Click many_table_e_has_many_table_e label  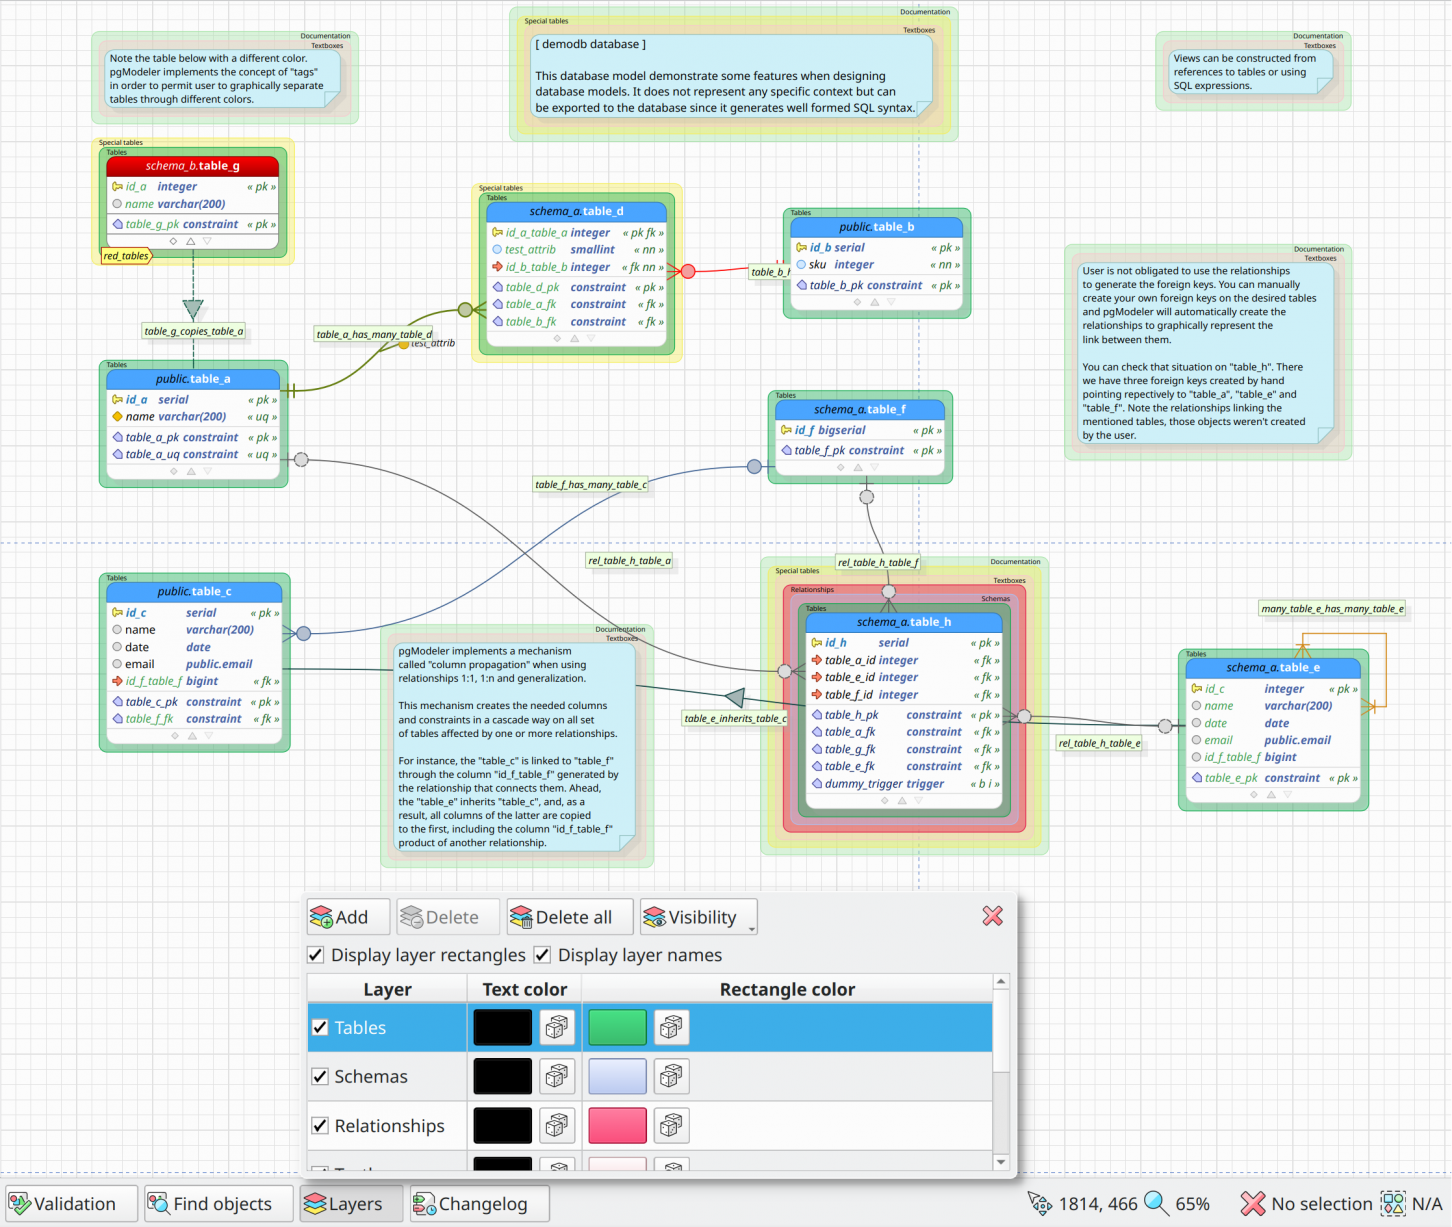tap(1332, 608)
